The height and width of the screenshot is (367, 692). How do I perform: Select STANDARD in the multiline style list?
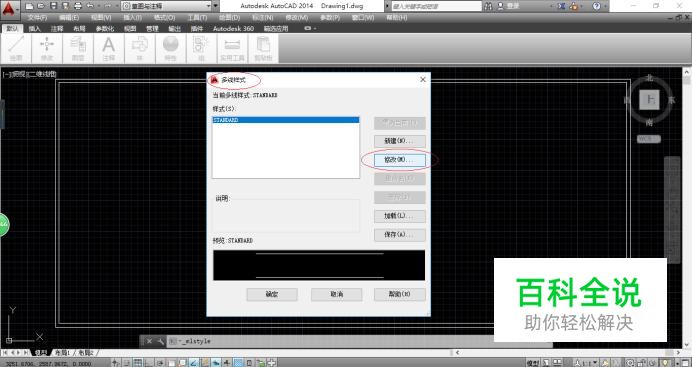(286, 120)
